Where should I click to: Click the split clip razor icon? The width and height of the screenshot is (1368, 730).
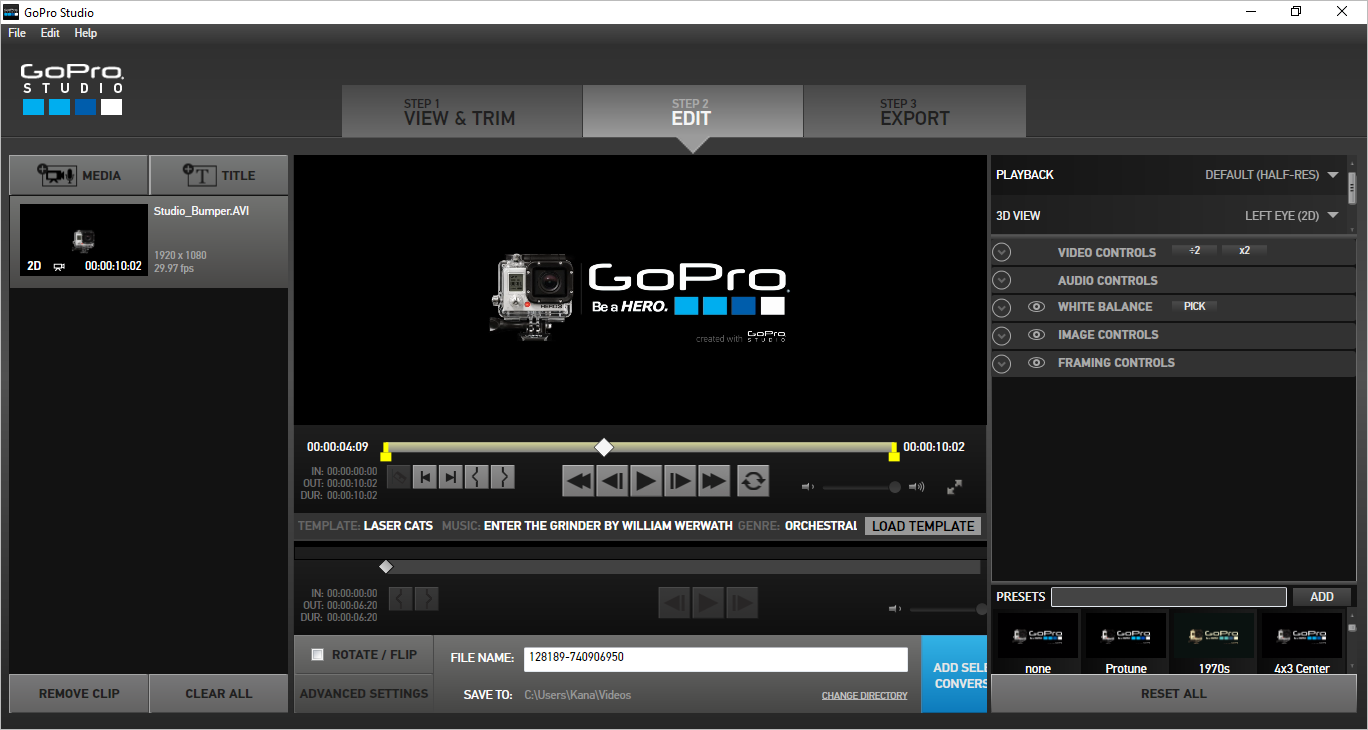tap(399, 477)
